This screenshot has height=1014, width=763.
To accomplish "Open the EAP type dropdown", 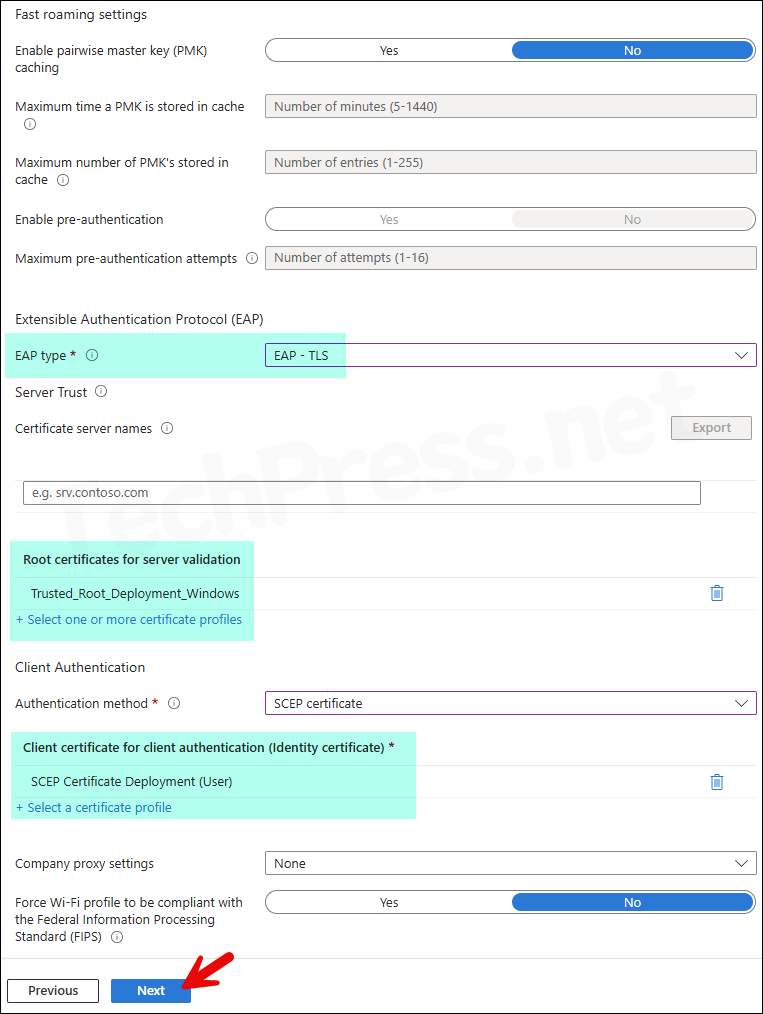I will (511, 355).
